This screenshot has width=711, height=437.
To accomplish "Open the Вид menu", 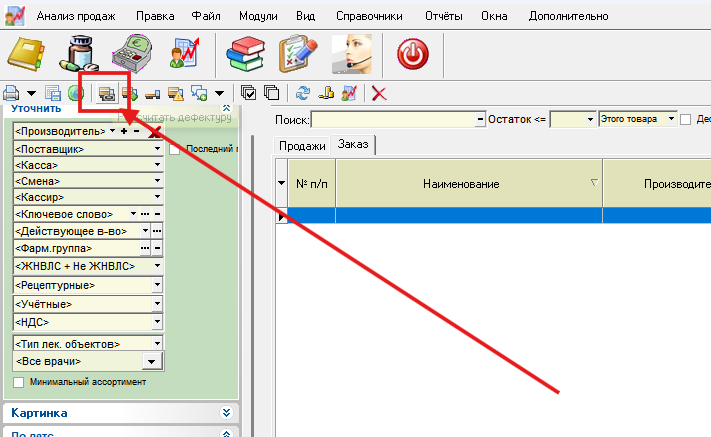I will pos(306,16).
